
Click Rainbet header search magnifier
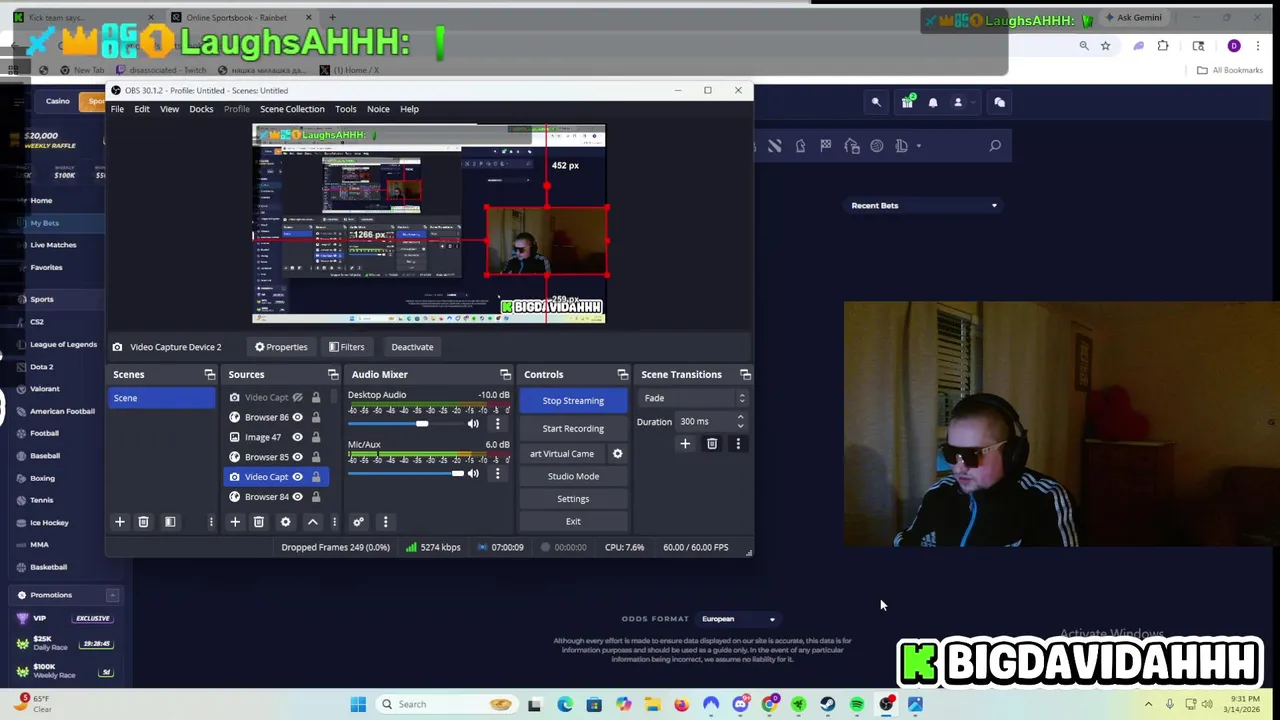coord(876,102)
